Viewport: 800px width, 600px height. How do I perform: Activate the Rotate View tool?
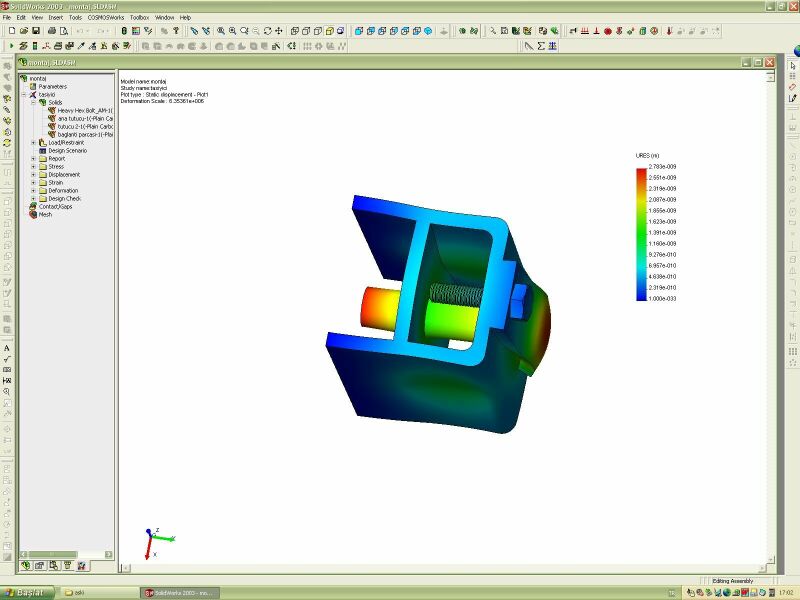(x=267, y=31)
